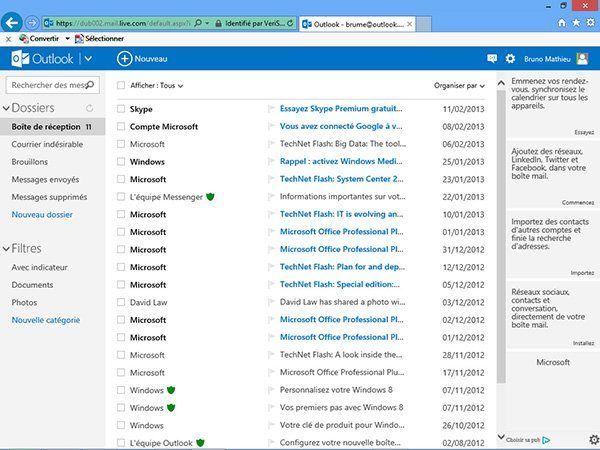Viewport: 600px width, 450px height.
Task: Open the messaging chat icon in the header
Action: (x=492, y=59)
